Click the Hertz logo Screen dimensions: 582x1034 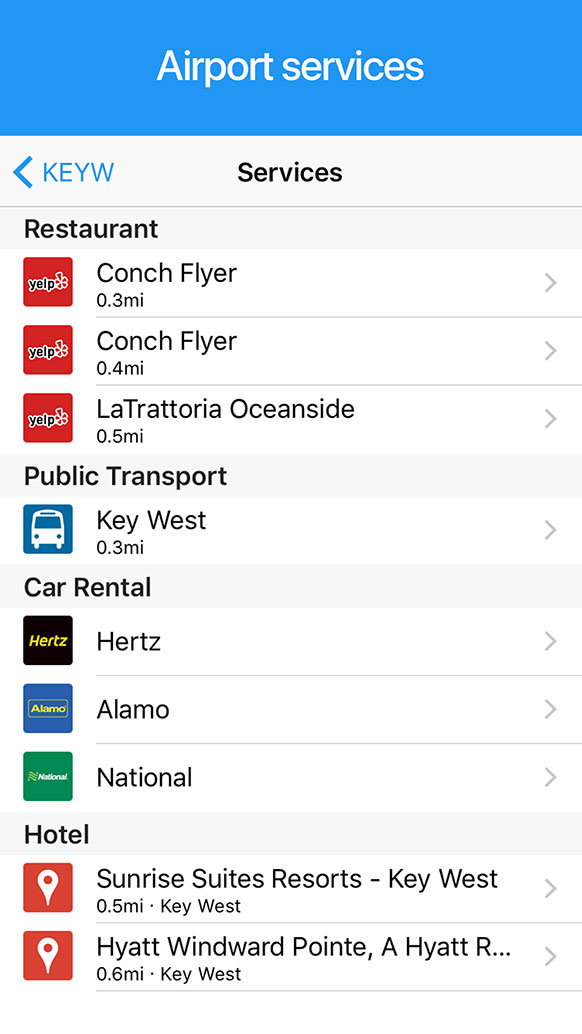pyautogui.click(x=47, y=641)
